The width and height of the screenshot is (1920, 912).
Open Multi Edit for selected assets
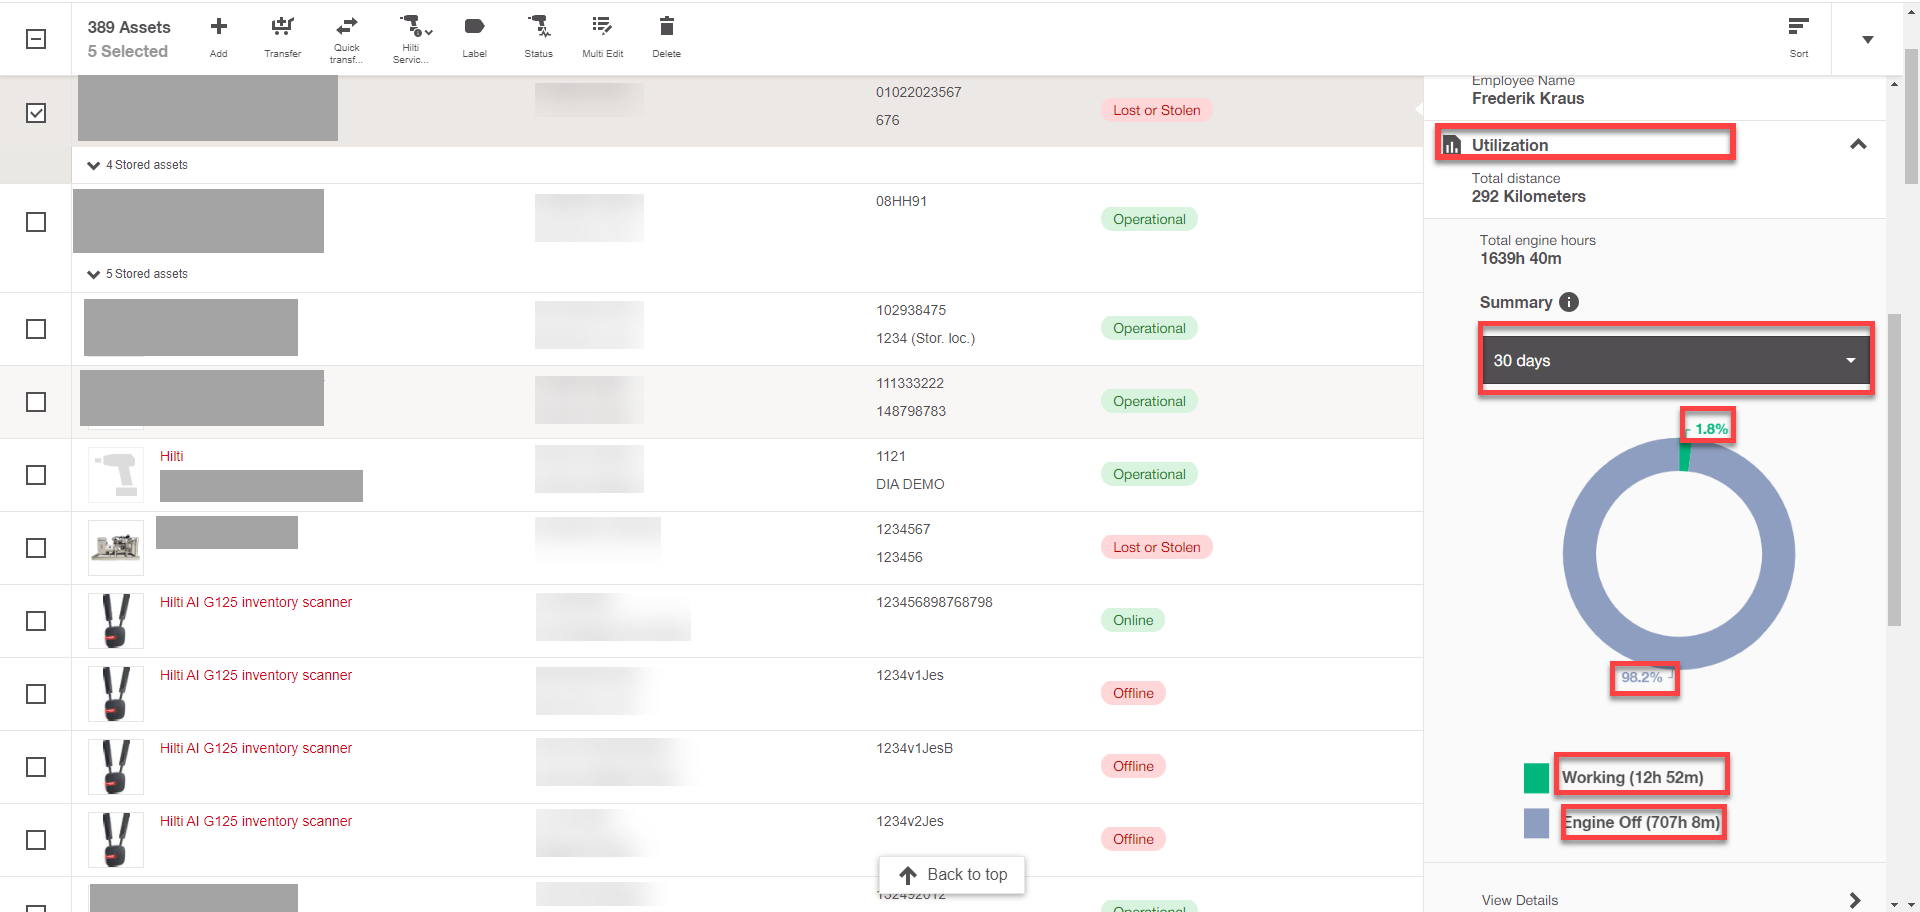[602, 28]
